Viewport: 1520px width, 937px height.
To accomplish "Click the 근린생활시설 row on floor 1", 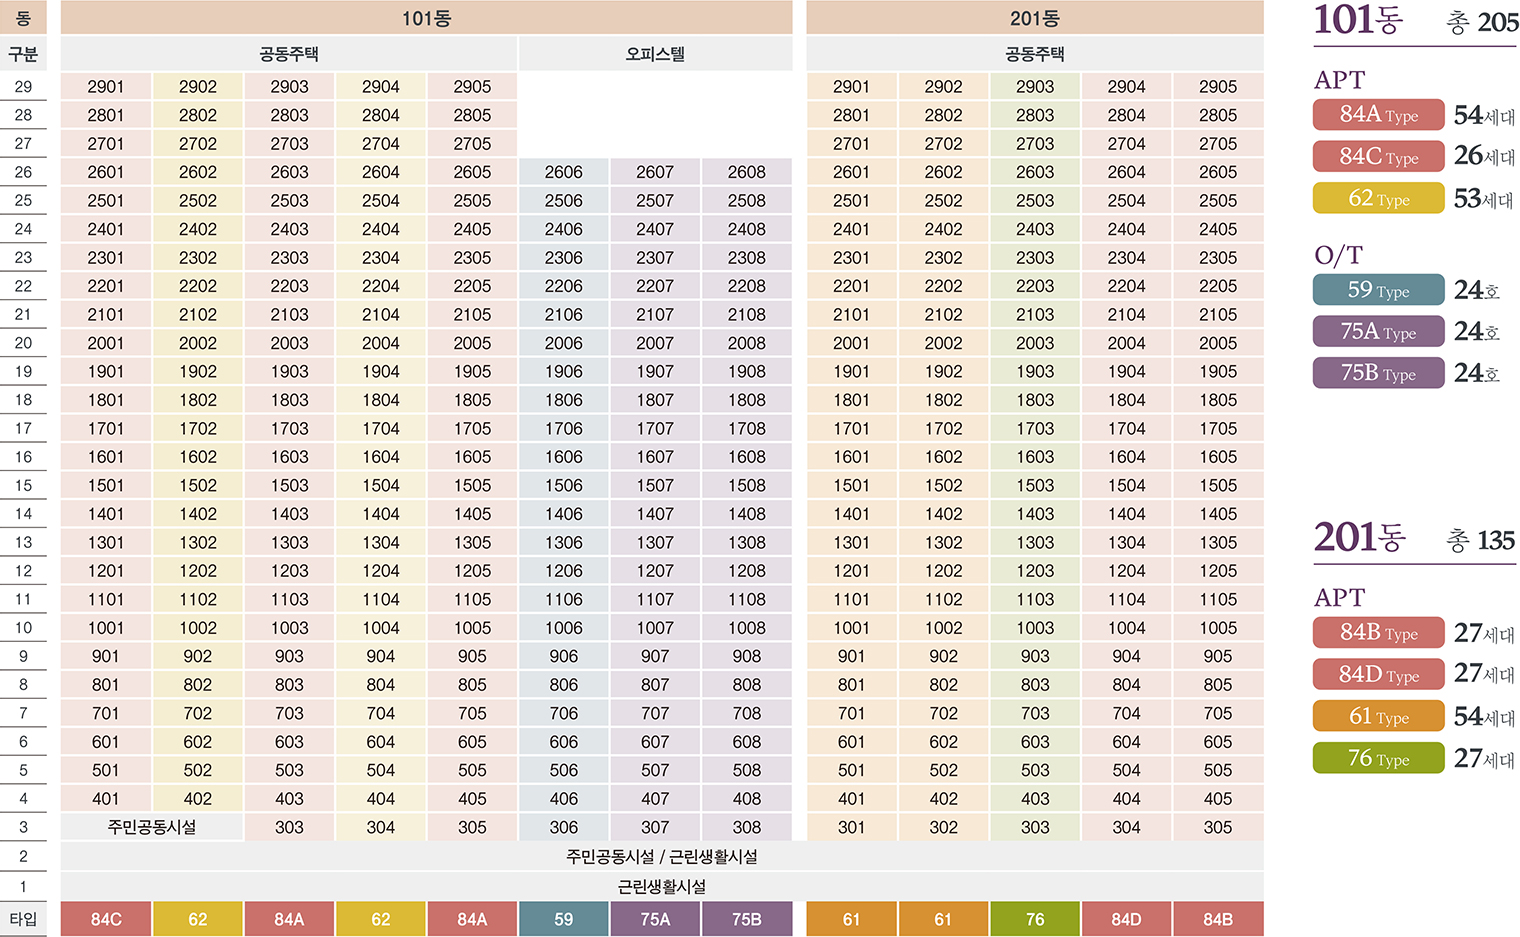I will point(662,886).
